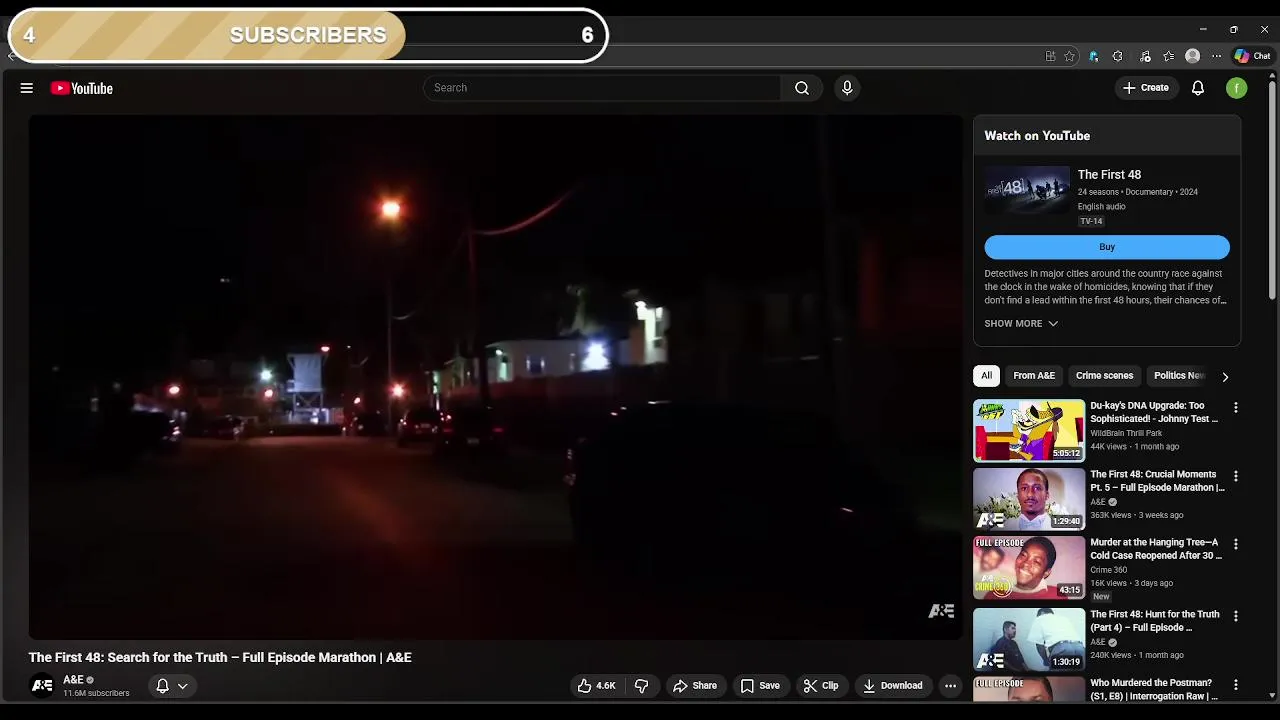
Task: Open the browser settings and more menu
Action: coord(1217,56)
